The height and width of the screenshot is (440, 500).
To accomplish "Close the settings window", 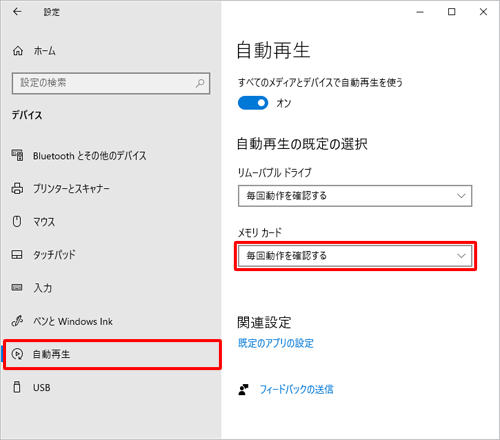I will pyautogui.click(x=483, y=12).
